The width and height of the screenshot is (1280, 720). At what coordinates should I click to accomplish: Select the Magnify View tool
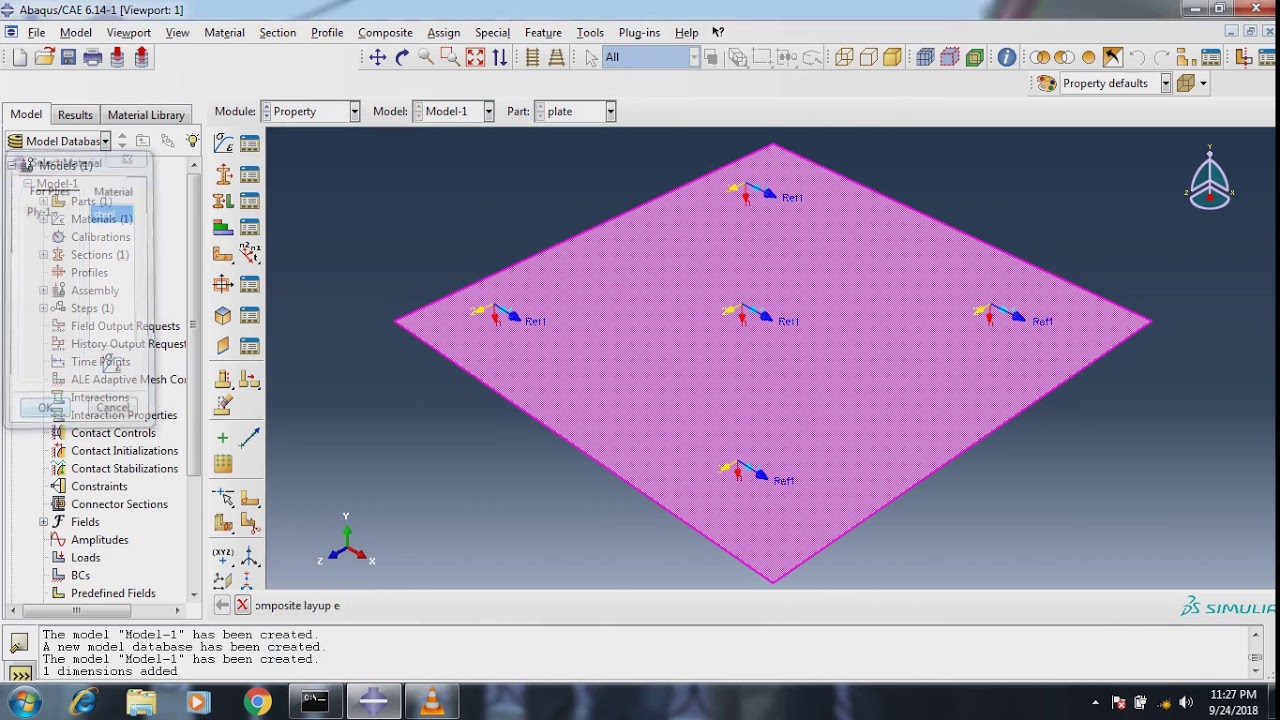click(x=426, y=57)
